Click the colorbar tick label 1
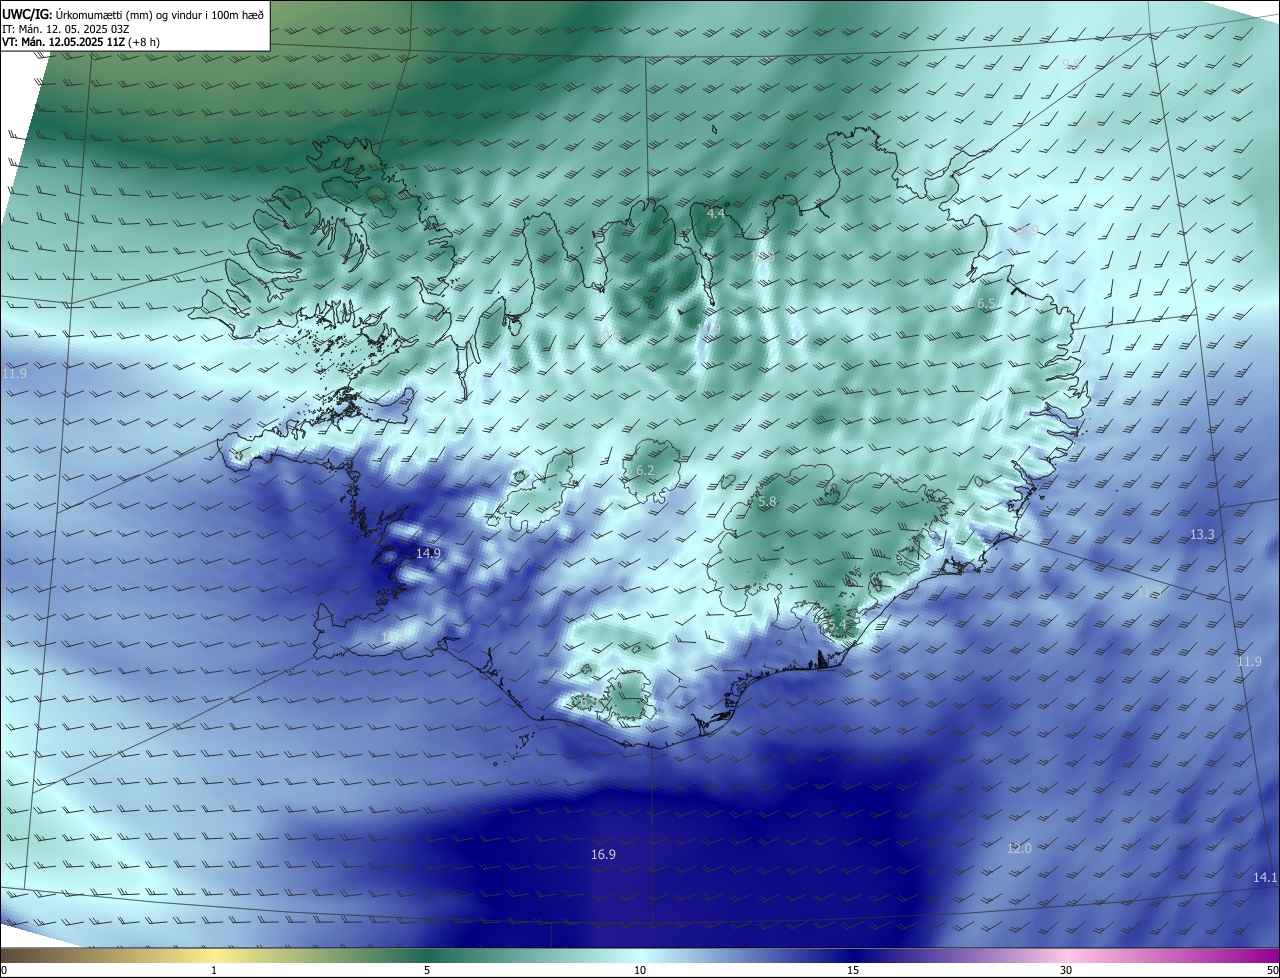 tap(215, 970)
